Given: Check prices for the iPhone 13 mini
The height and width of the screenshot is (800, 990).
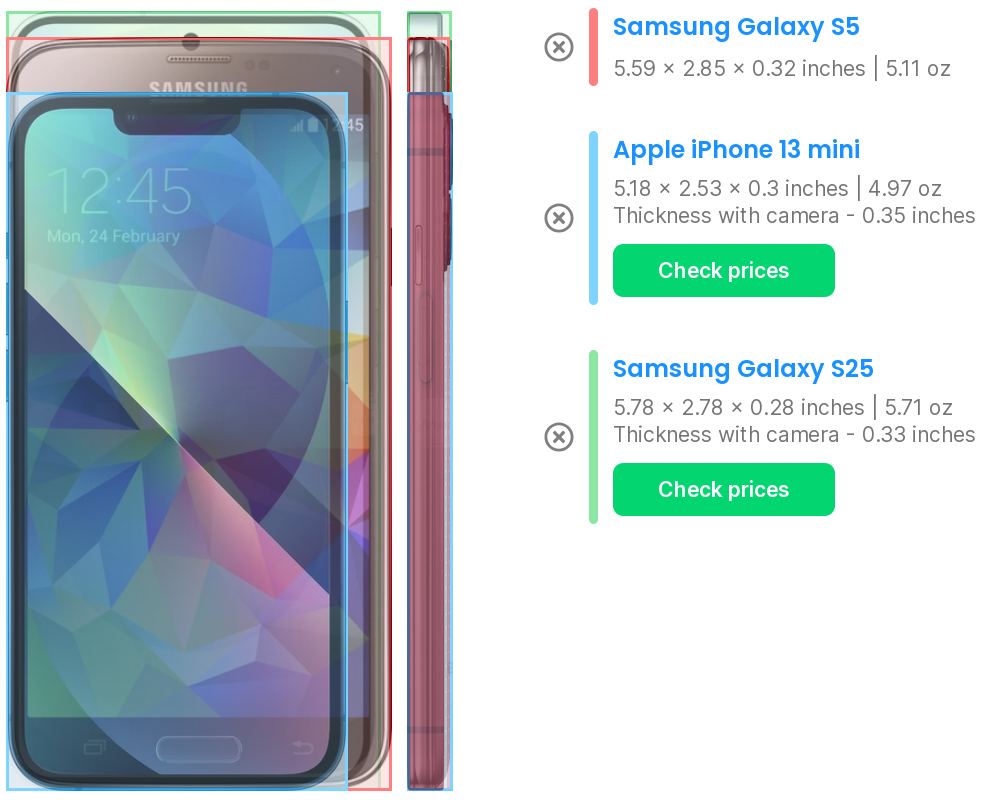Looking at the screenshot, I should click(x=724, y=270).
